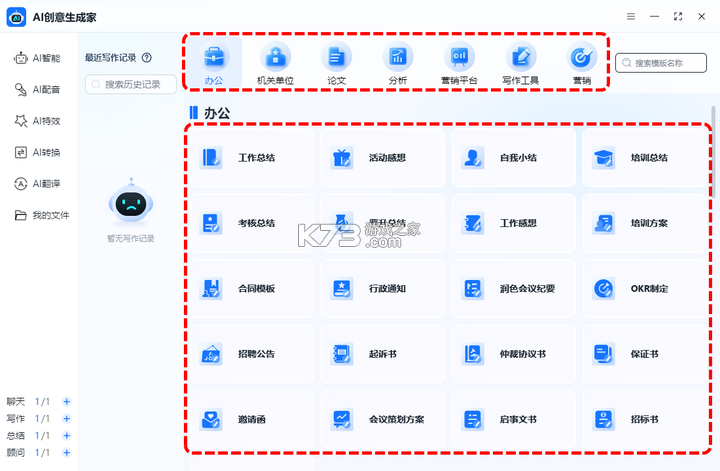Select the 润色会议纪要 template
The width and height of the screenshot is (720, 471).
pyautogui.click(x=513, y=289)
